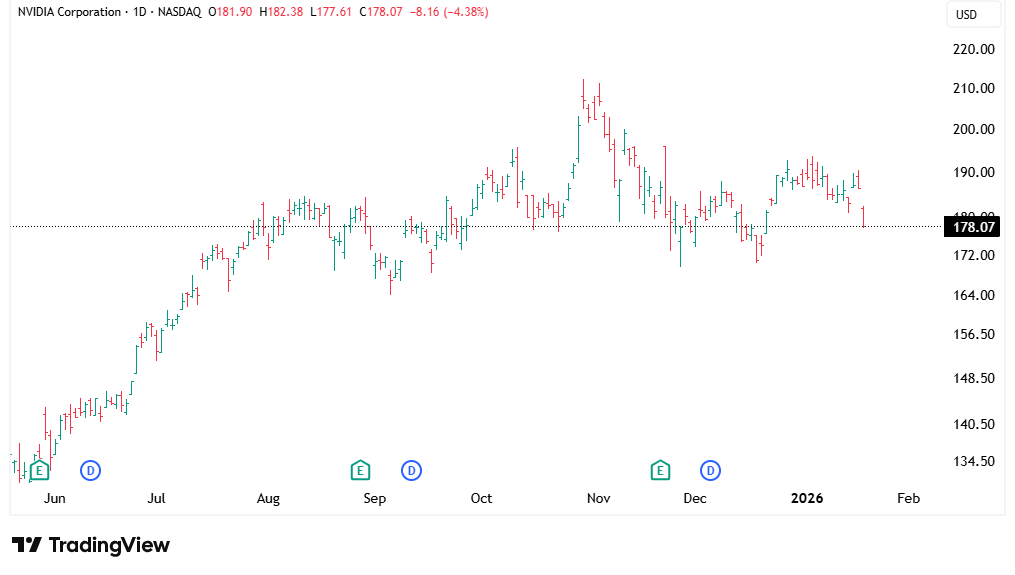Screen dimensions: 1015x575
Task: Click the 178.07 current price label
Action: 973,227
